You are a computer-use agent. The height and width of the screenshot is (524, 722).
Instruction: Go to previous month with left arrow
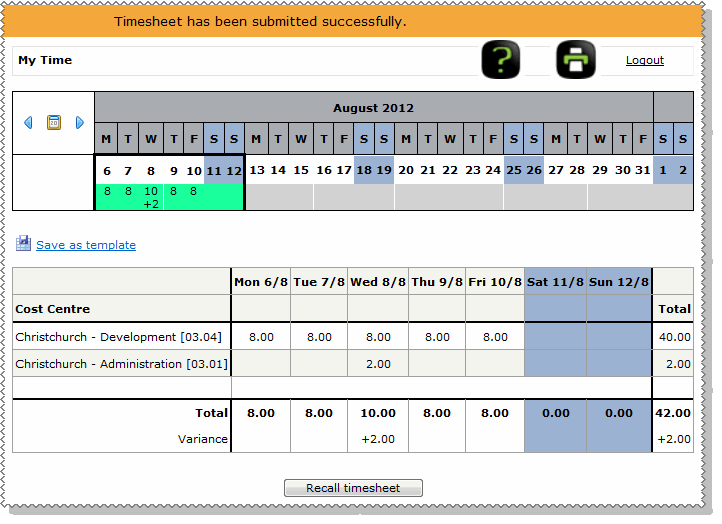point(28,122)
